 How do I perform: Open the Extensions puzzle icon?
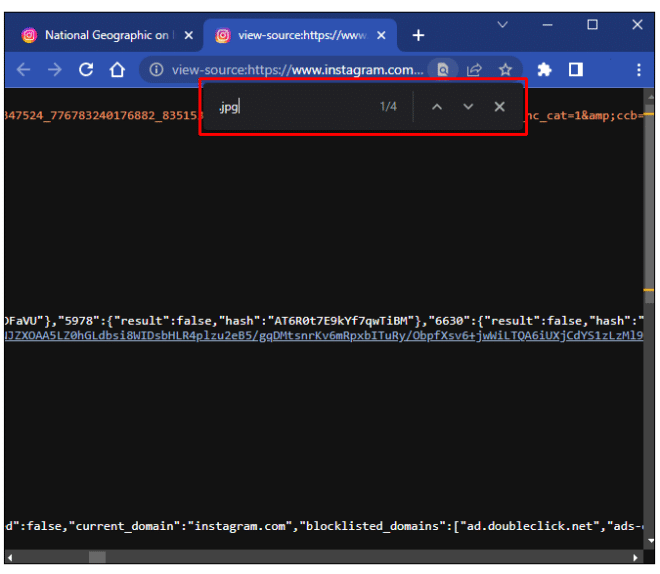(x=544, y=69)
